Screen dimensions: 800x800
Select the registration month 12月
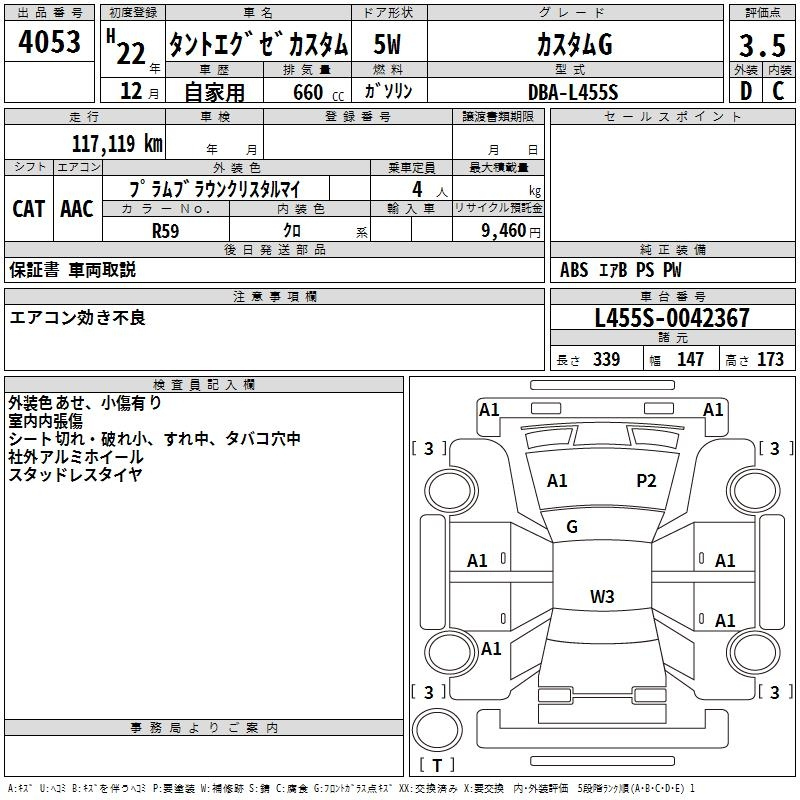pos(139,91)
